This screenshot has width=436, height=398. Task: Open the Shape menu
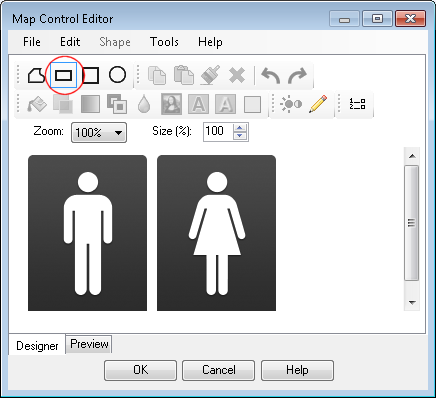[115, 42]
